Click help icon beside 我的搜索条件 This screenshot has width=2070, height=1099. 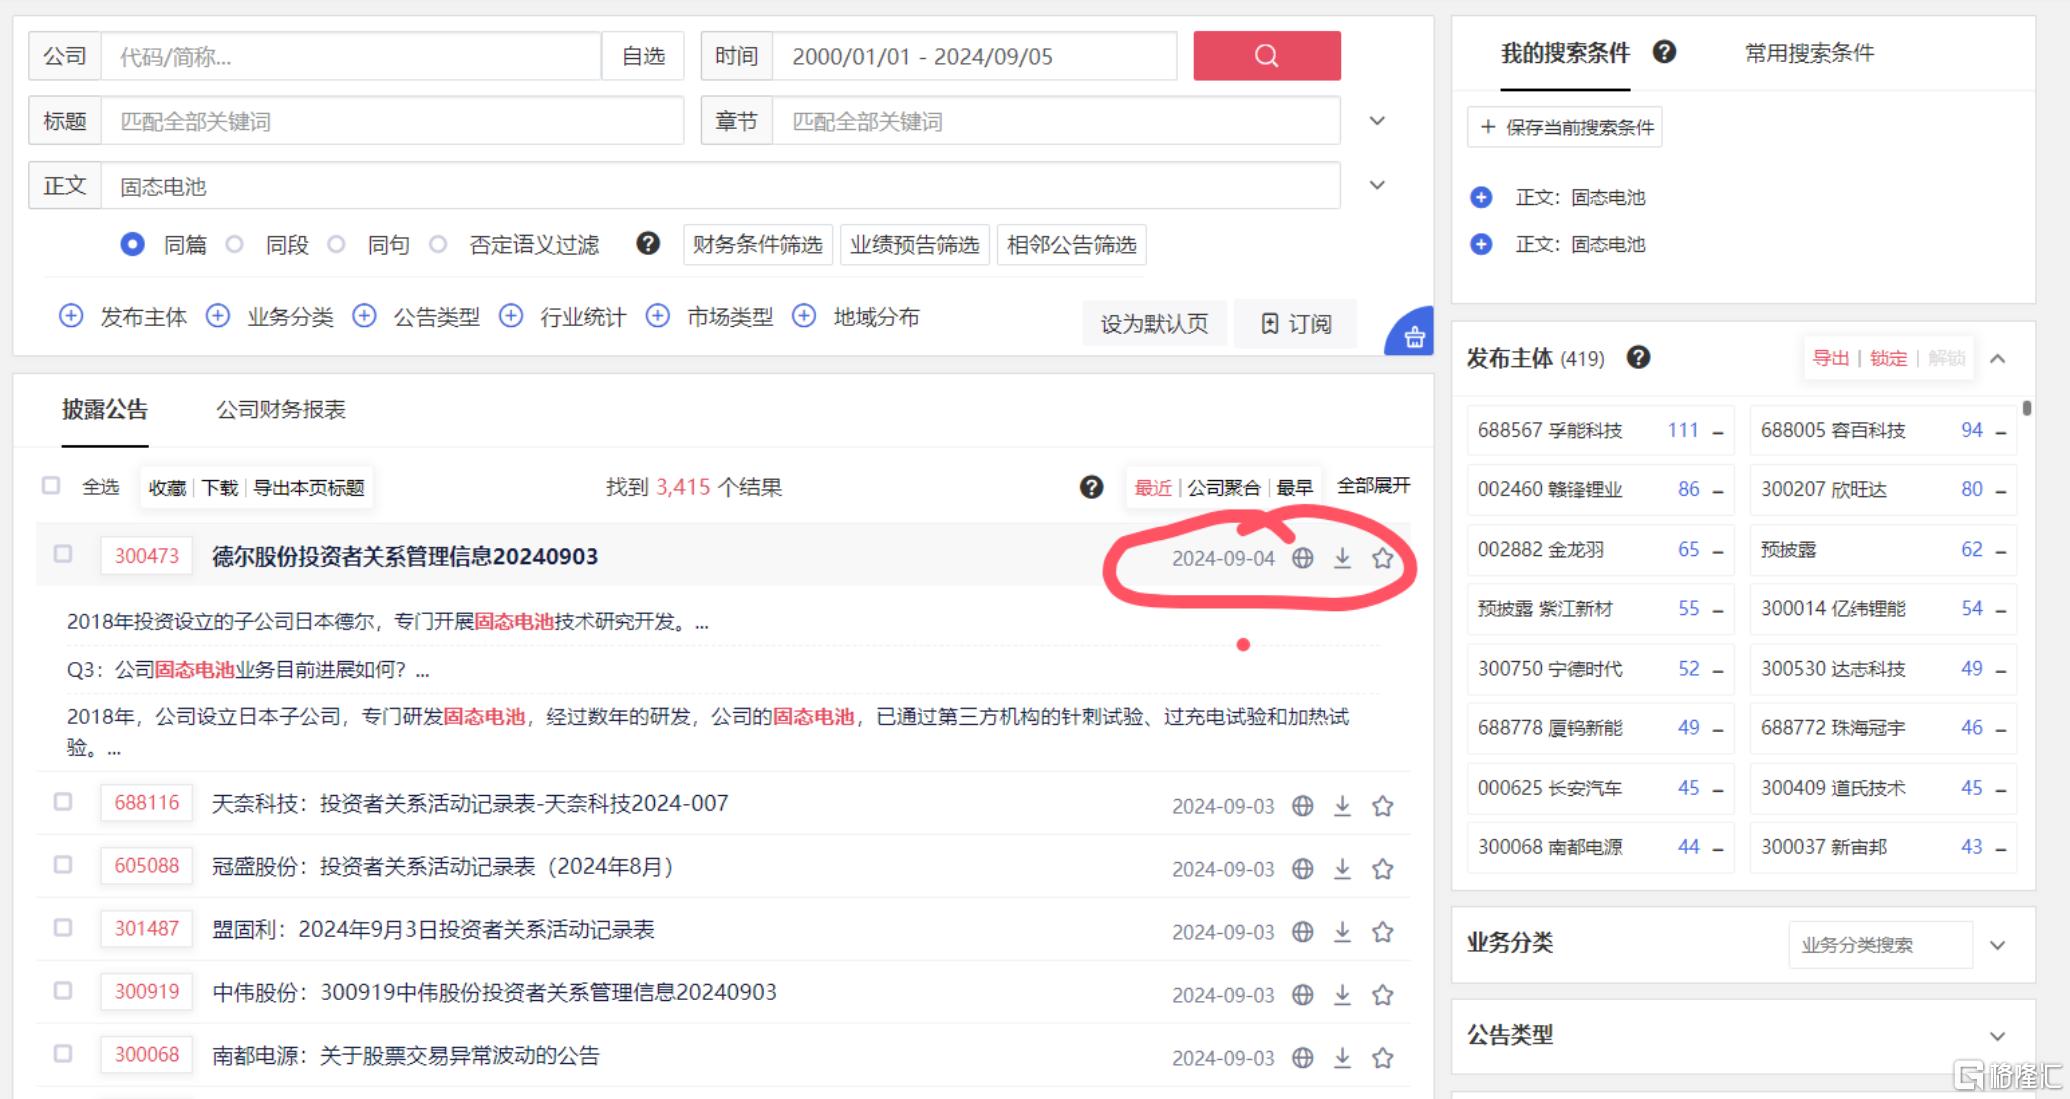pos(1664,52)
